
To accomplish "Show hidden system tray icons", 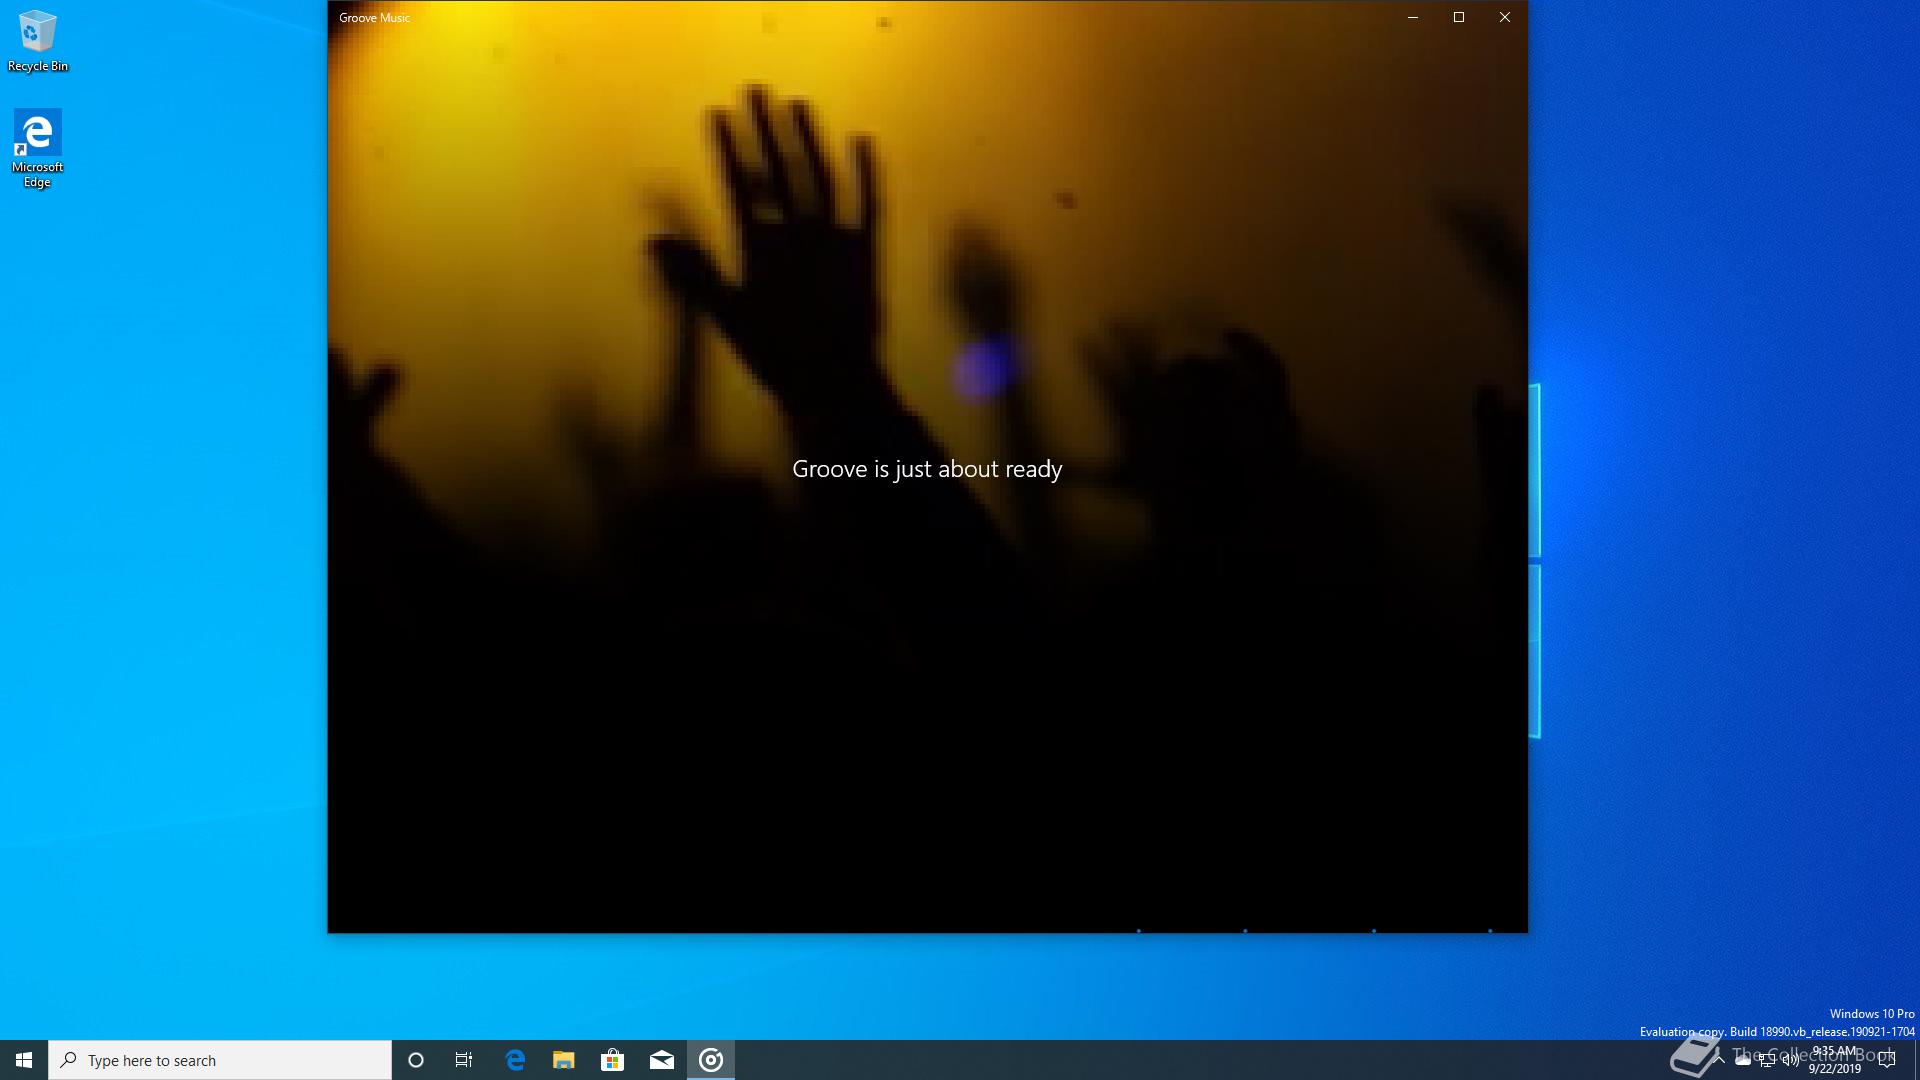I will 1719,1060.
